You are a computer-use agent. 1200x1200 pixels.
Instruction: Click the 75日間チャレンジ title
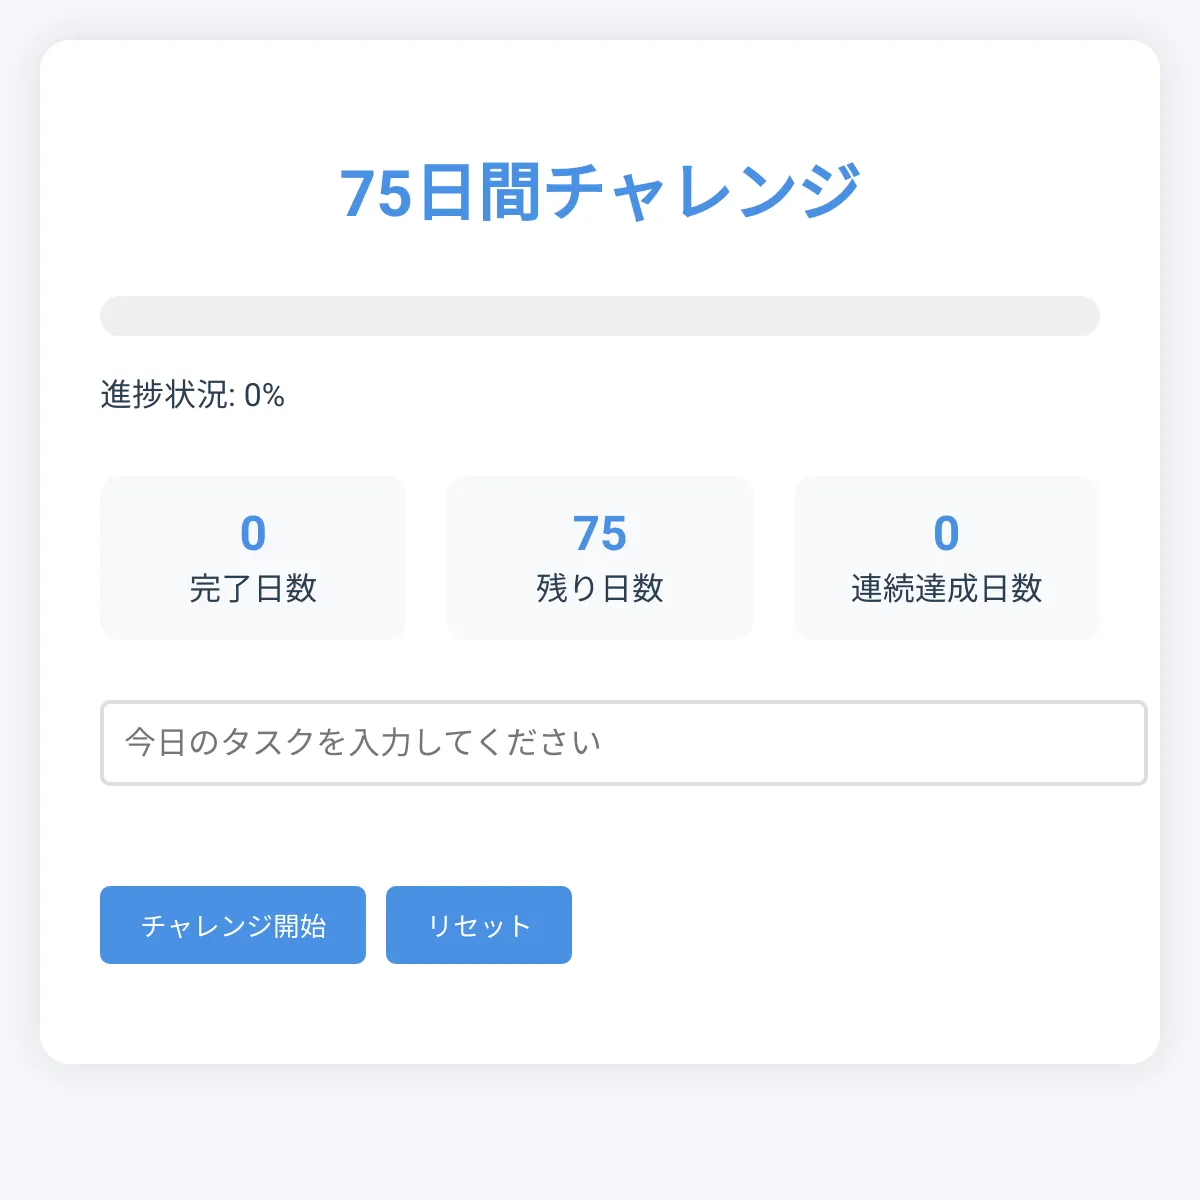pyautogui.click(x=600, y=190)
